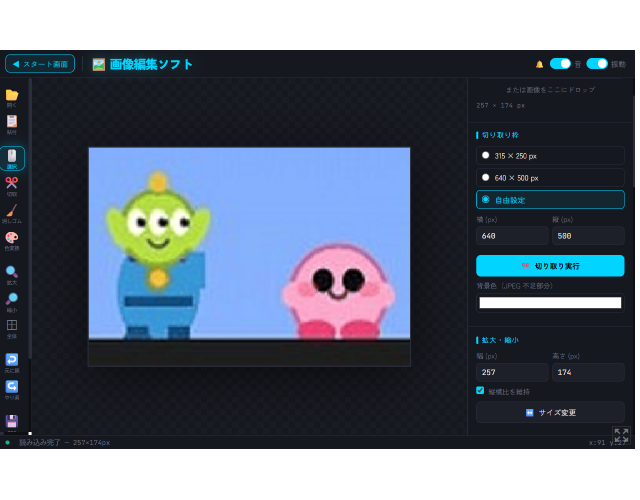640x500 pixels.
Task: Click the 切り取り実行 button
Action: click(550, 266)
